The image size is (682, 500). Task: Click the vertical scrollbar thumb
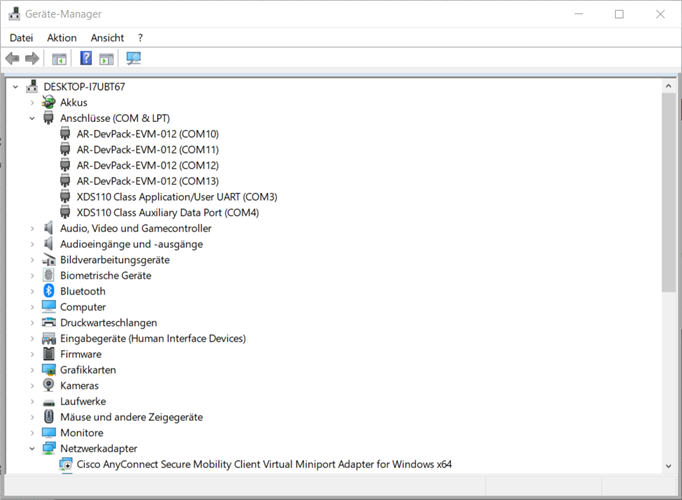pos(669,192)
